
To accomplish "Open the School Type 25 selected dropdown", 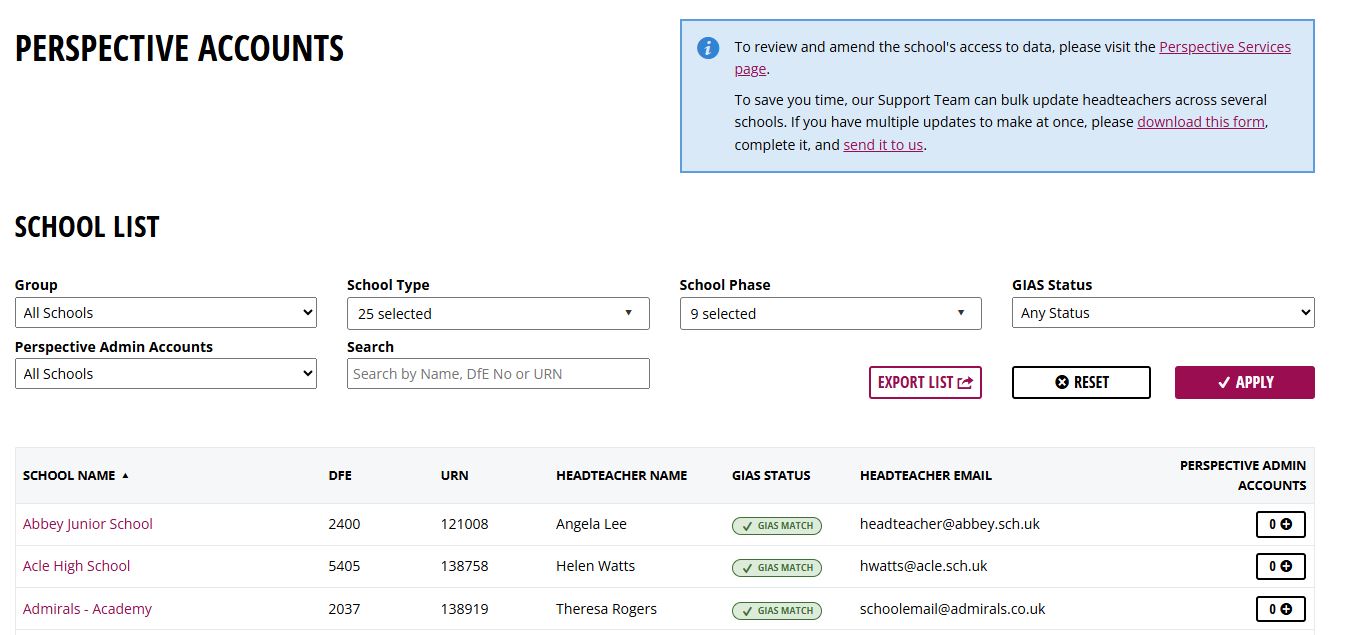I will [x=498, y=313].
